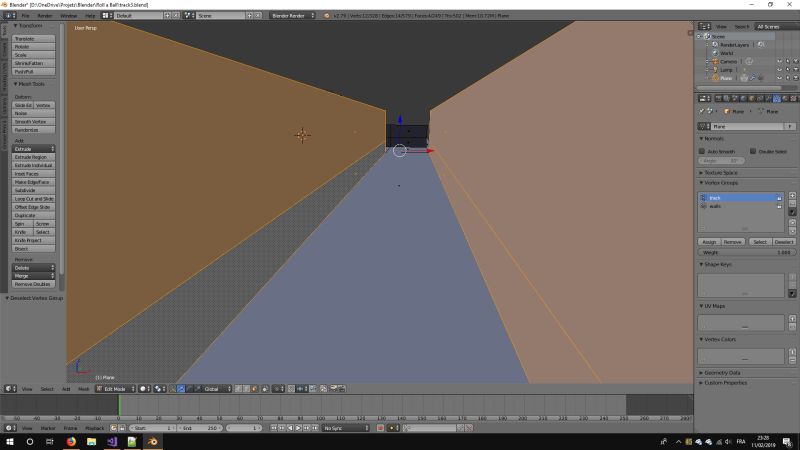Play the animation in reverse
Image resolution: width=800 pixels, height=450 pixels.
pos(290,428)
